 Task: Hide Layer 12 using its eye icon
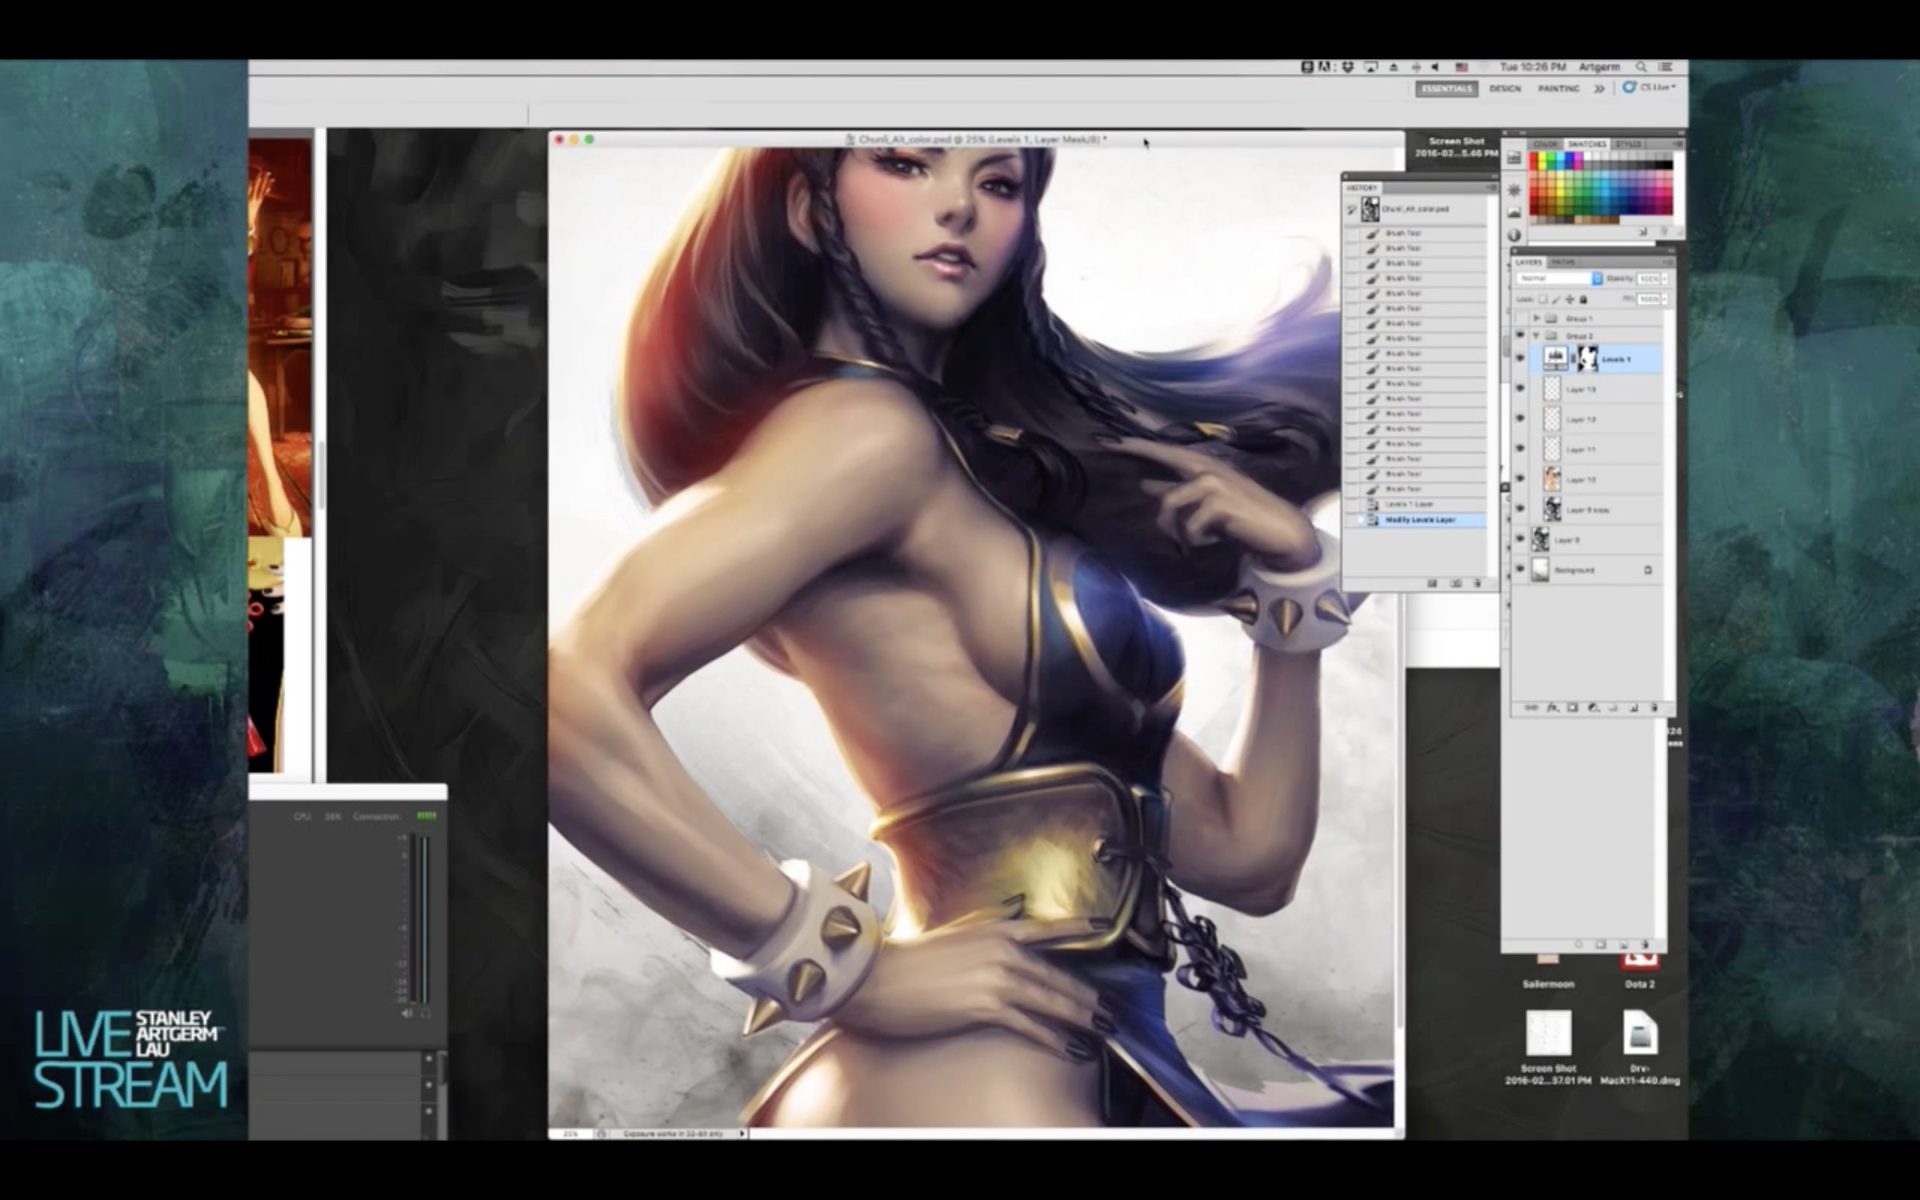click(1520, 419)
